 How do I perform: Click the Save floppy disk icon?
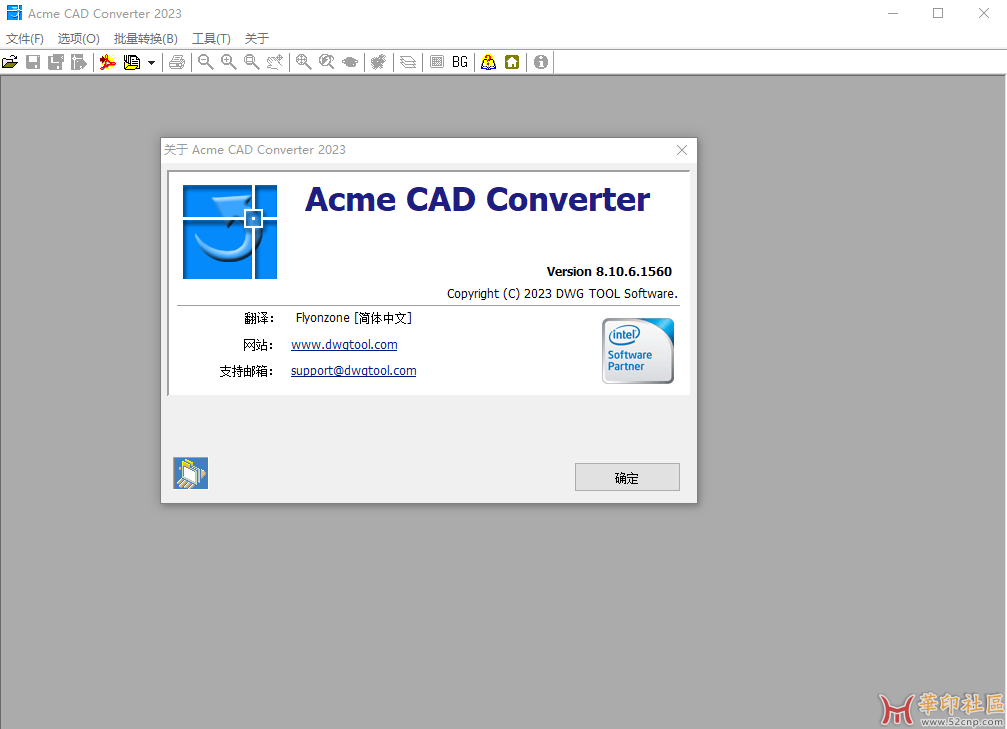click(33, 62)
